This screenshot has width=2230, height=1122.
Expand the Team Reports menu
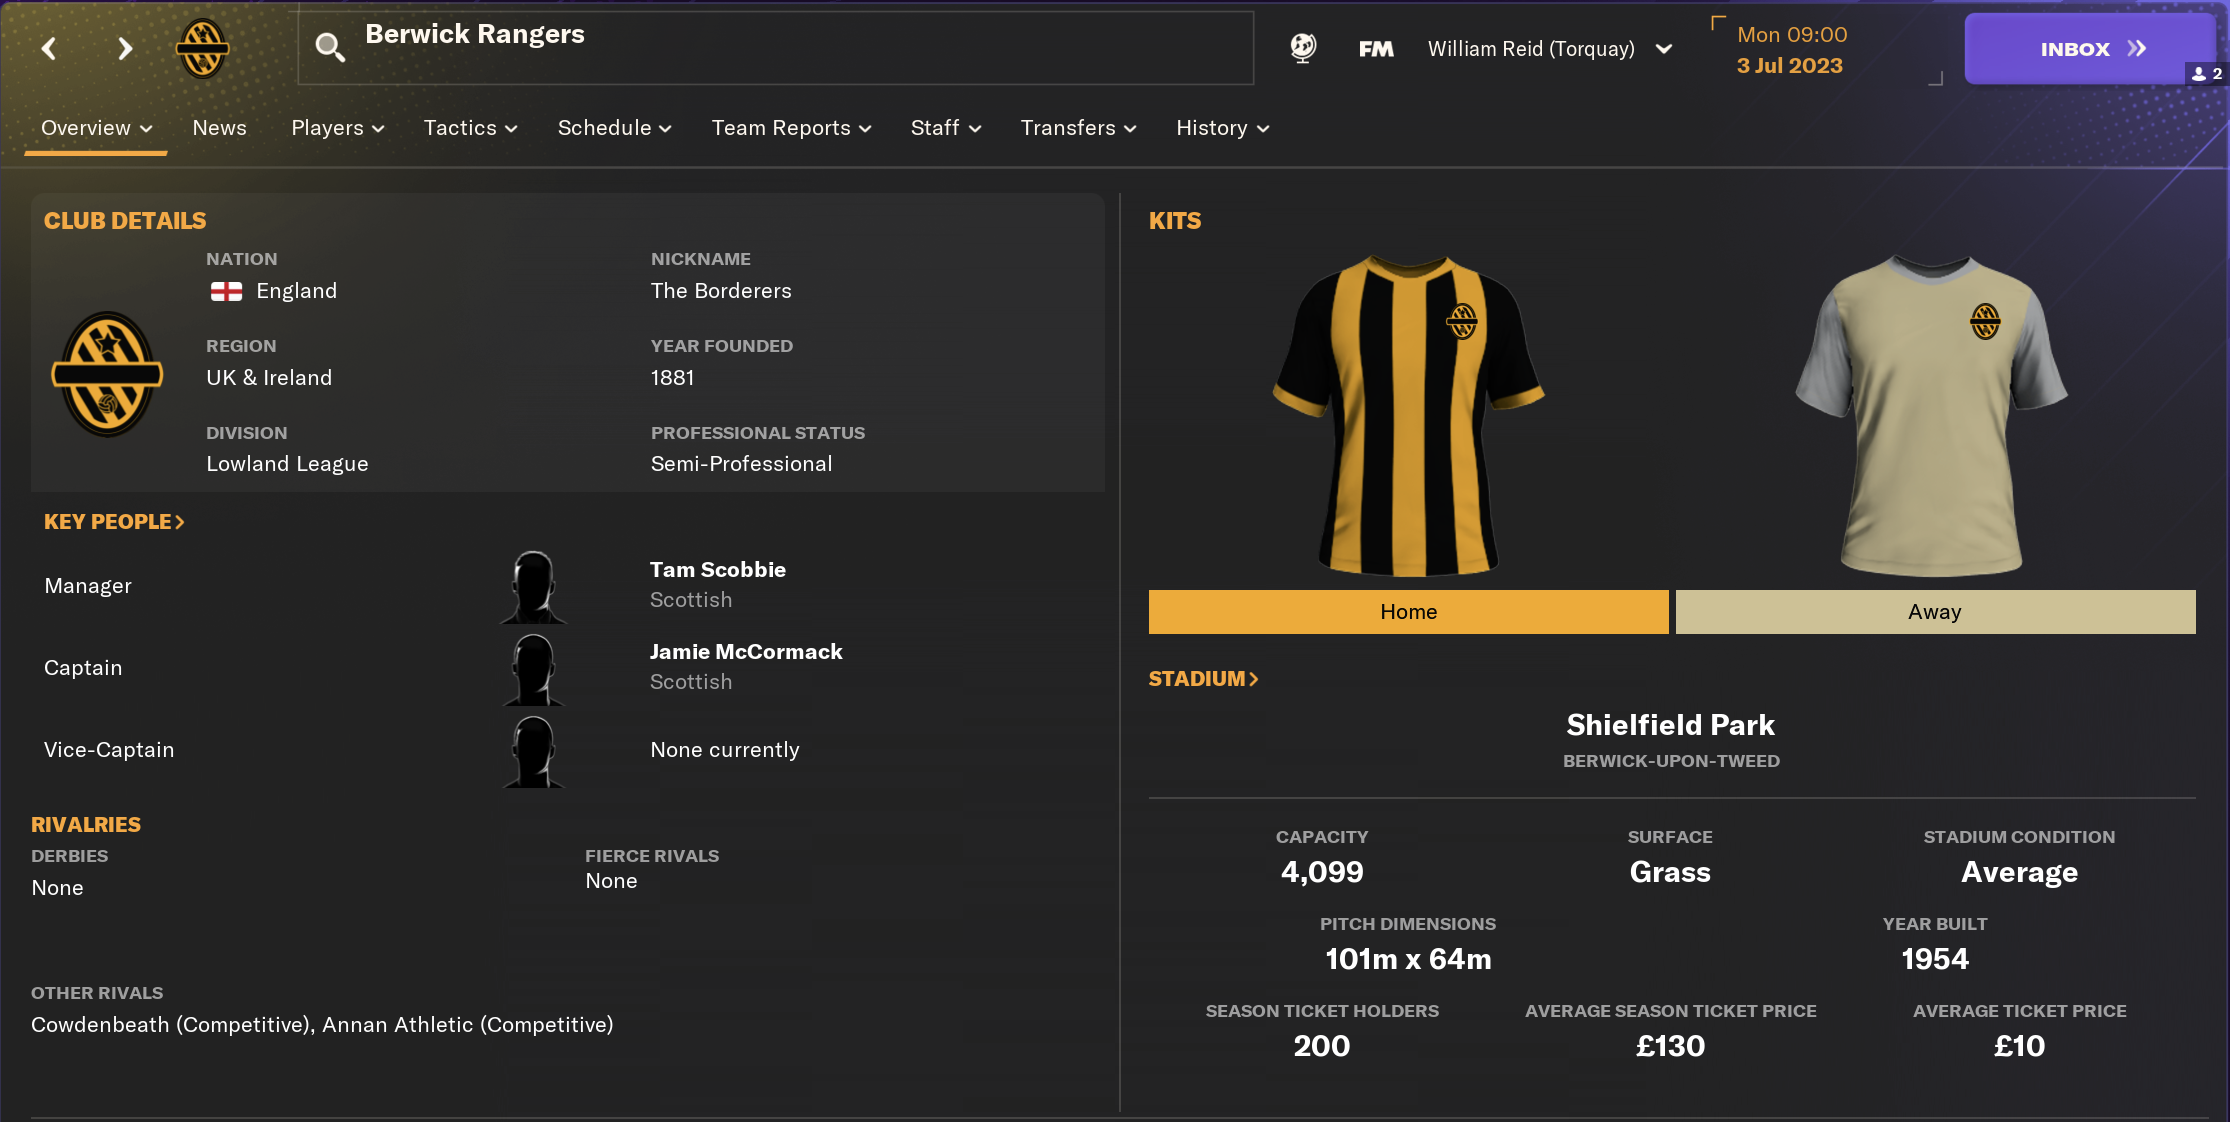click(791, 128)
